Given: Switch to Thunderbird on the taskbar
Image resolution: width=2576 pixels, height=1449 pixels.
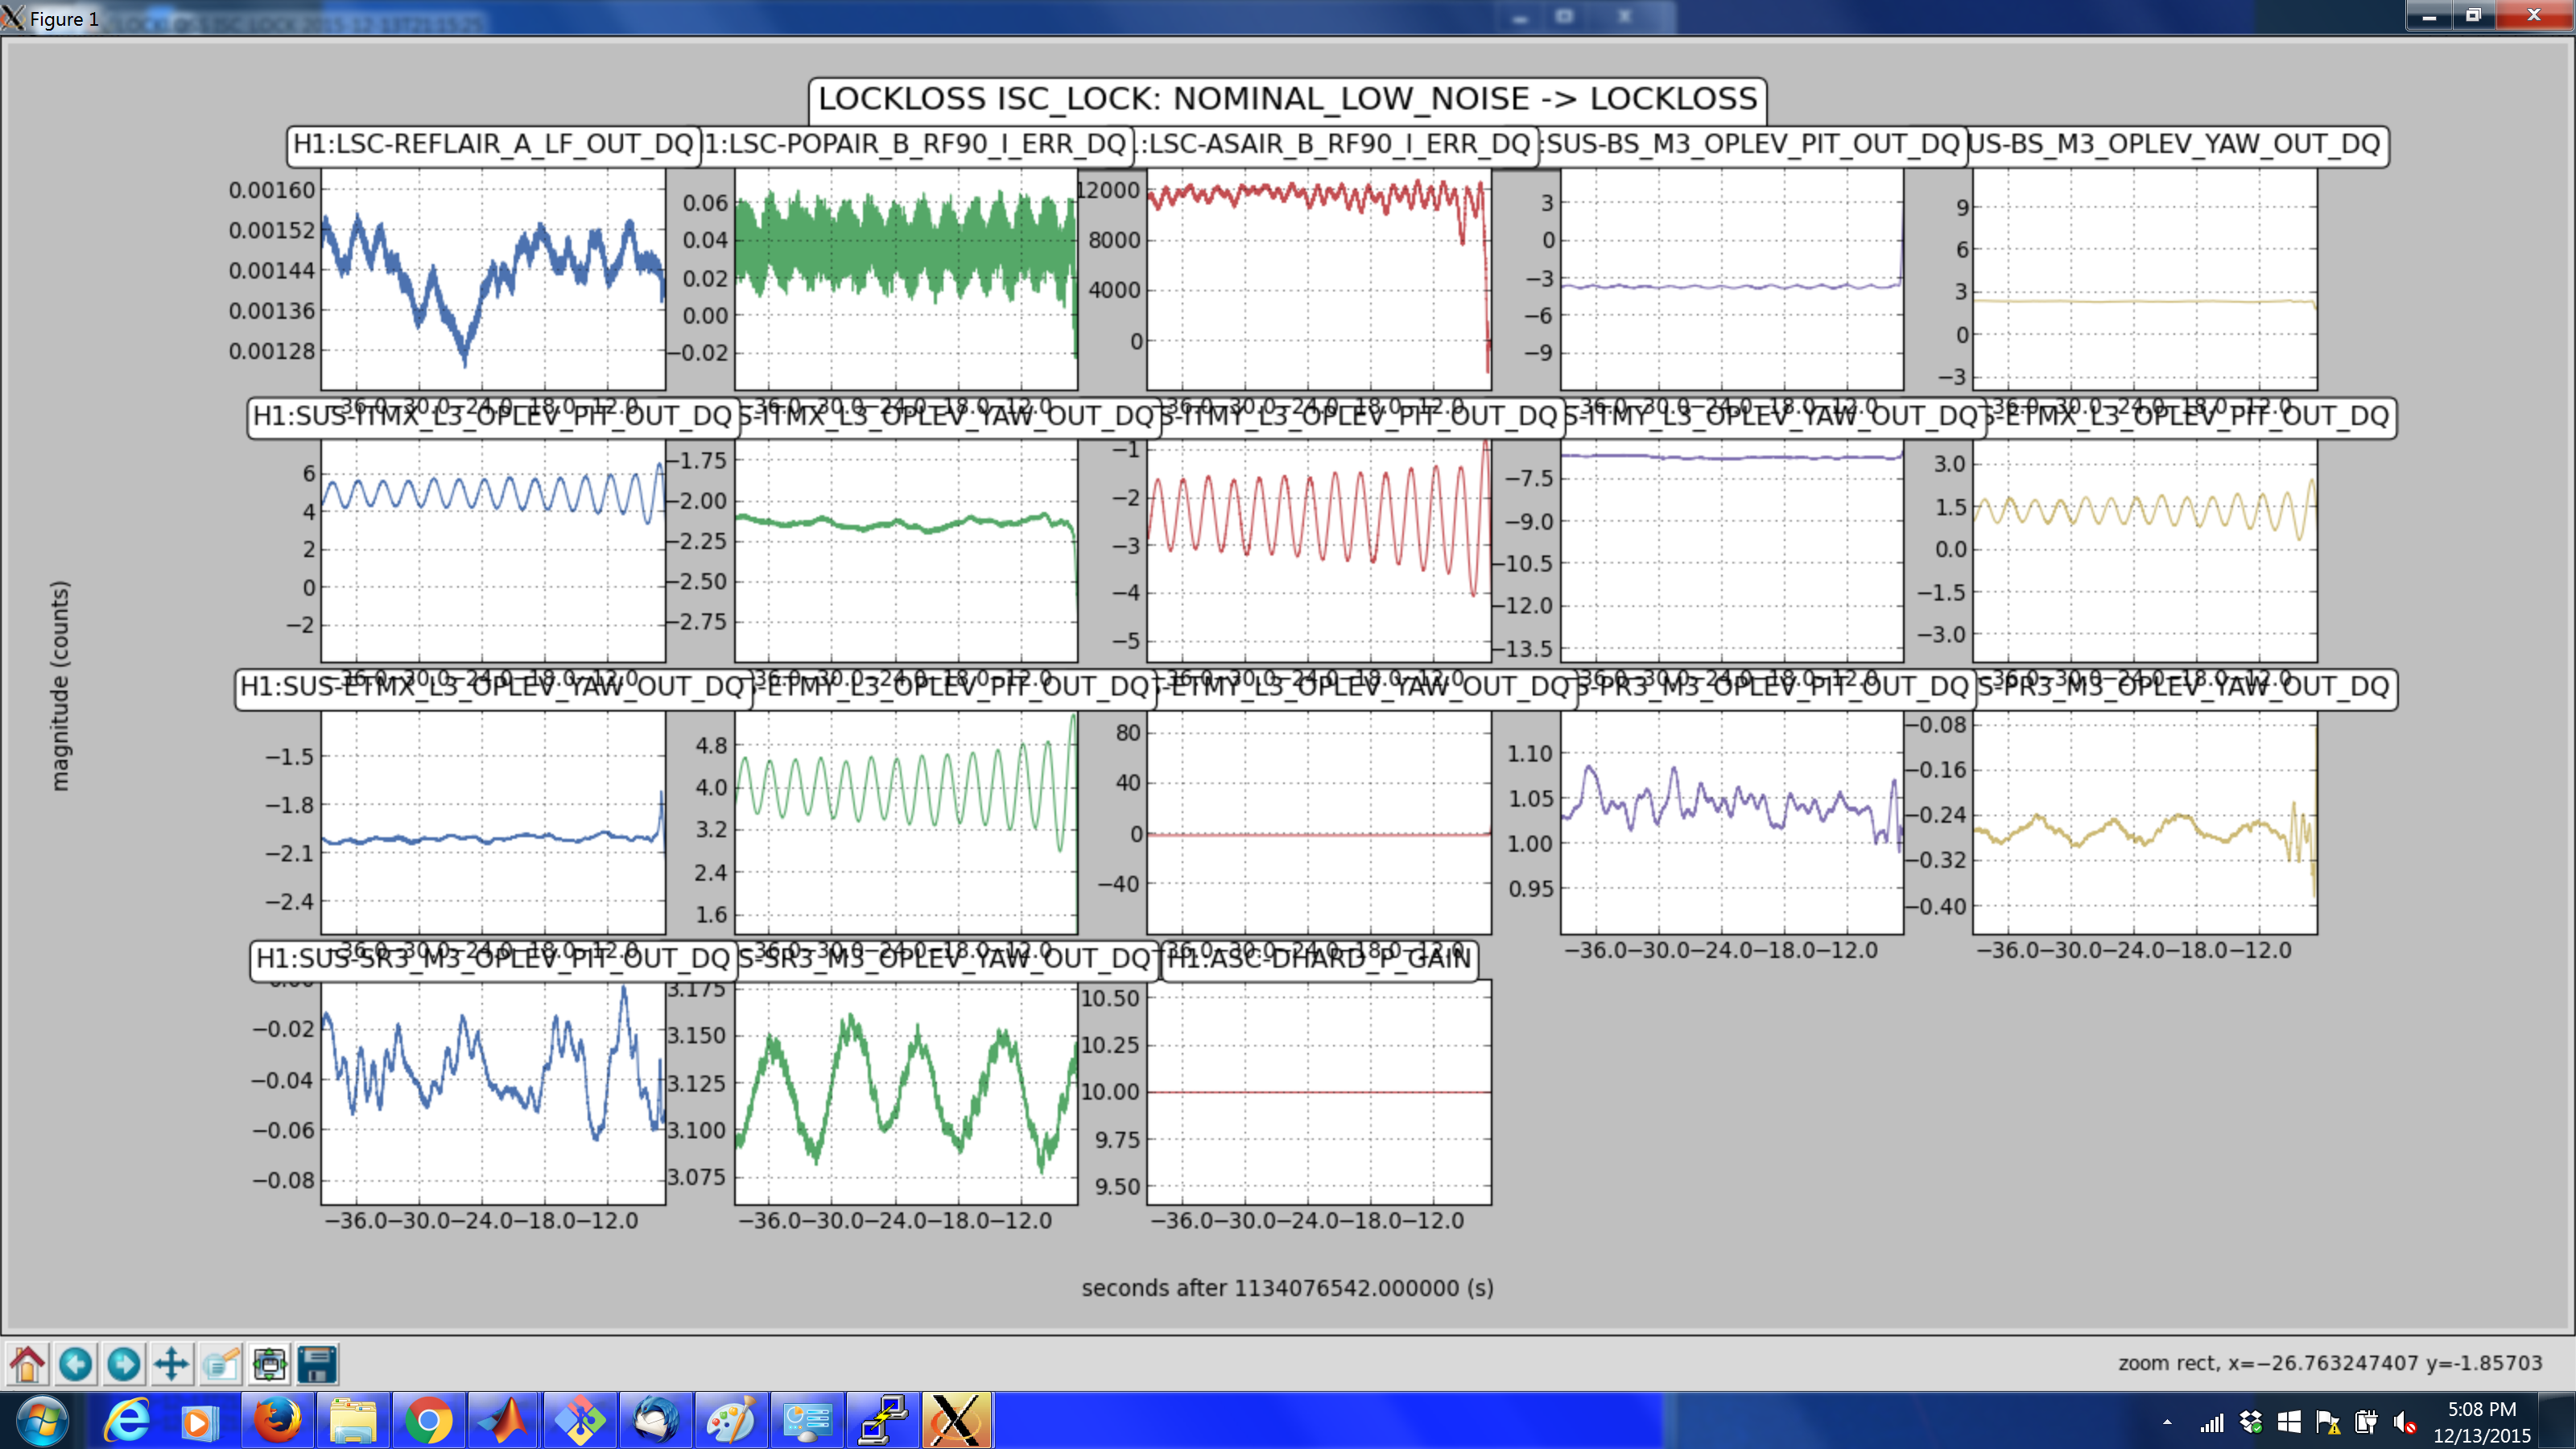Looking at the screenshot, I should [x=655, y=1421].
